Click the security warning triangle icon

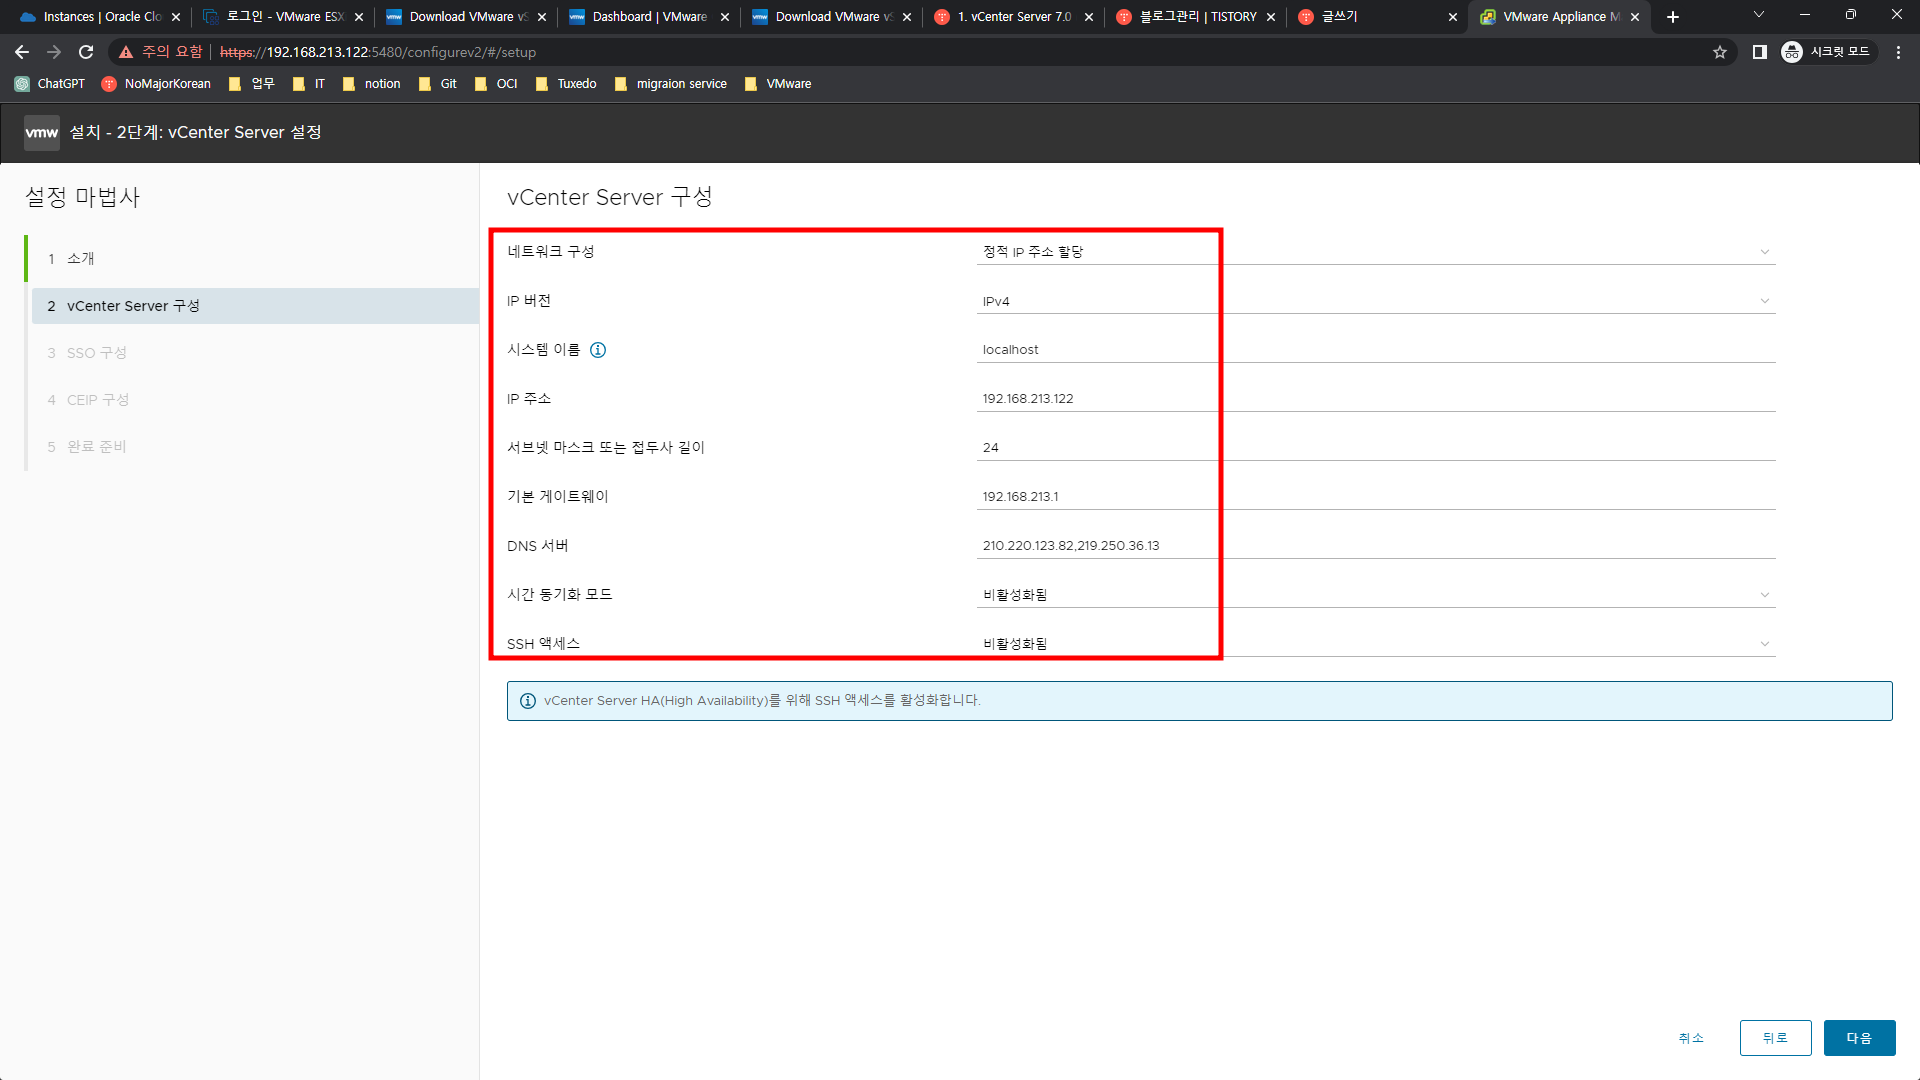tap(126, 52)
